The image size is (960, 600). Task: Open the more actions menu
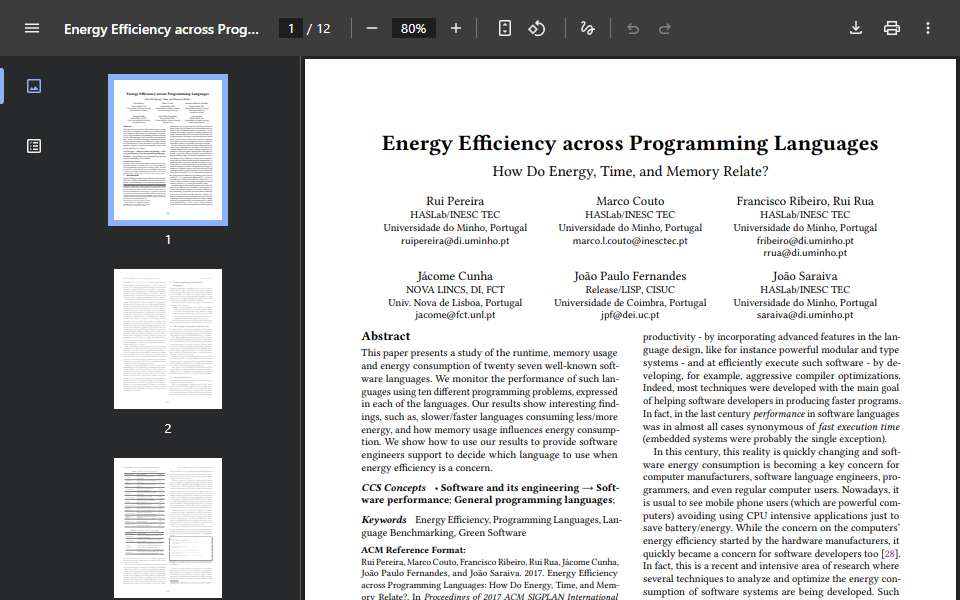coord(928,29)
